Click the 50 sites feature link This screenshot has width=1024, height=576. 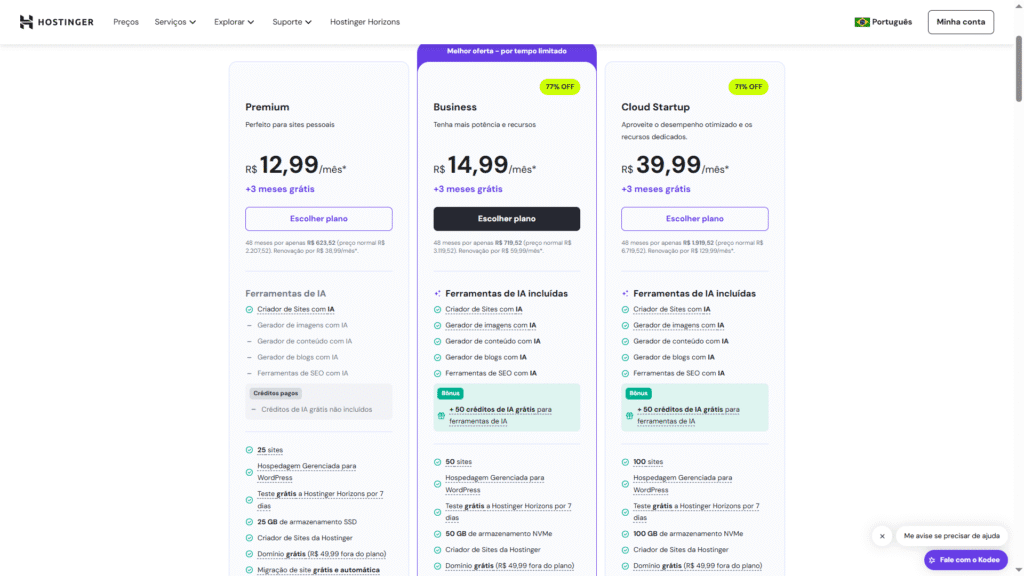click(458, 462)
